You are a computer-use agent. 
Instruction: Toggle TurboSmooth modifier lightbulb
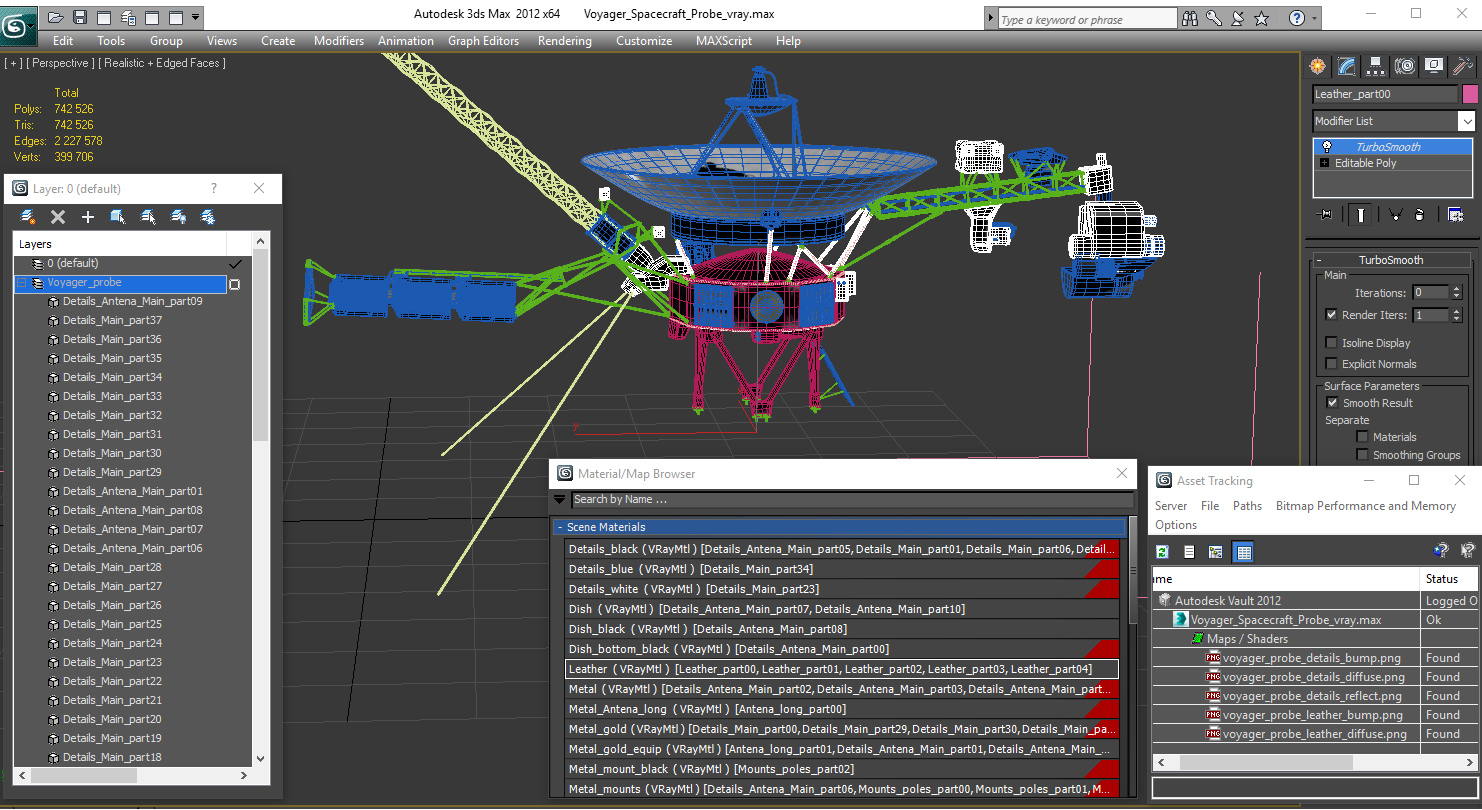tap(1327, 147)
